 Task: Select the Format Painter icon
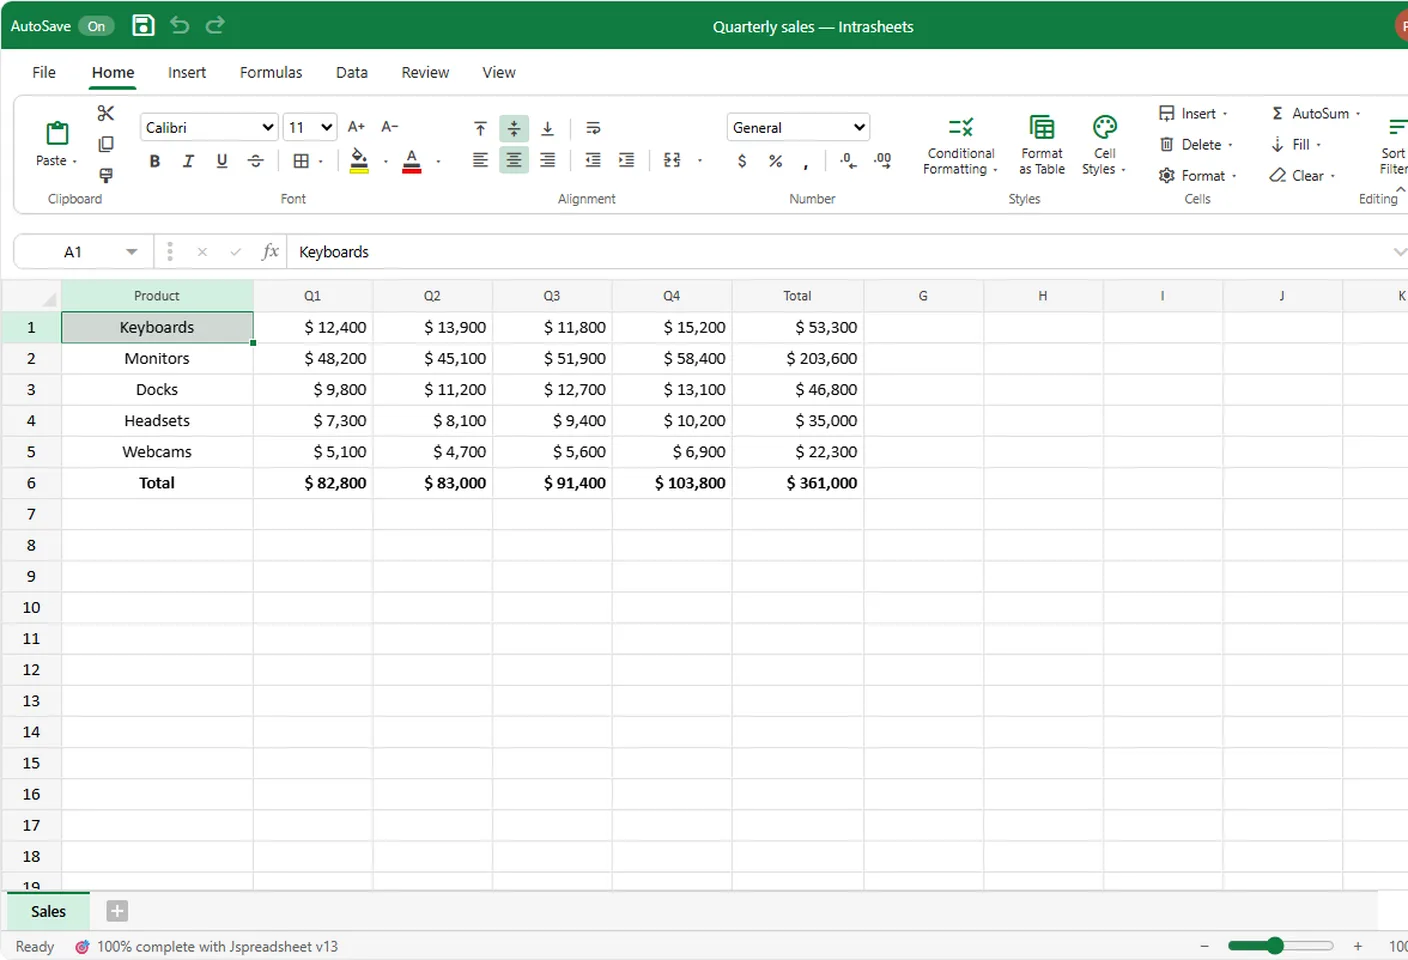106,175
